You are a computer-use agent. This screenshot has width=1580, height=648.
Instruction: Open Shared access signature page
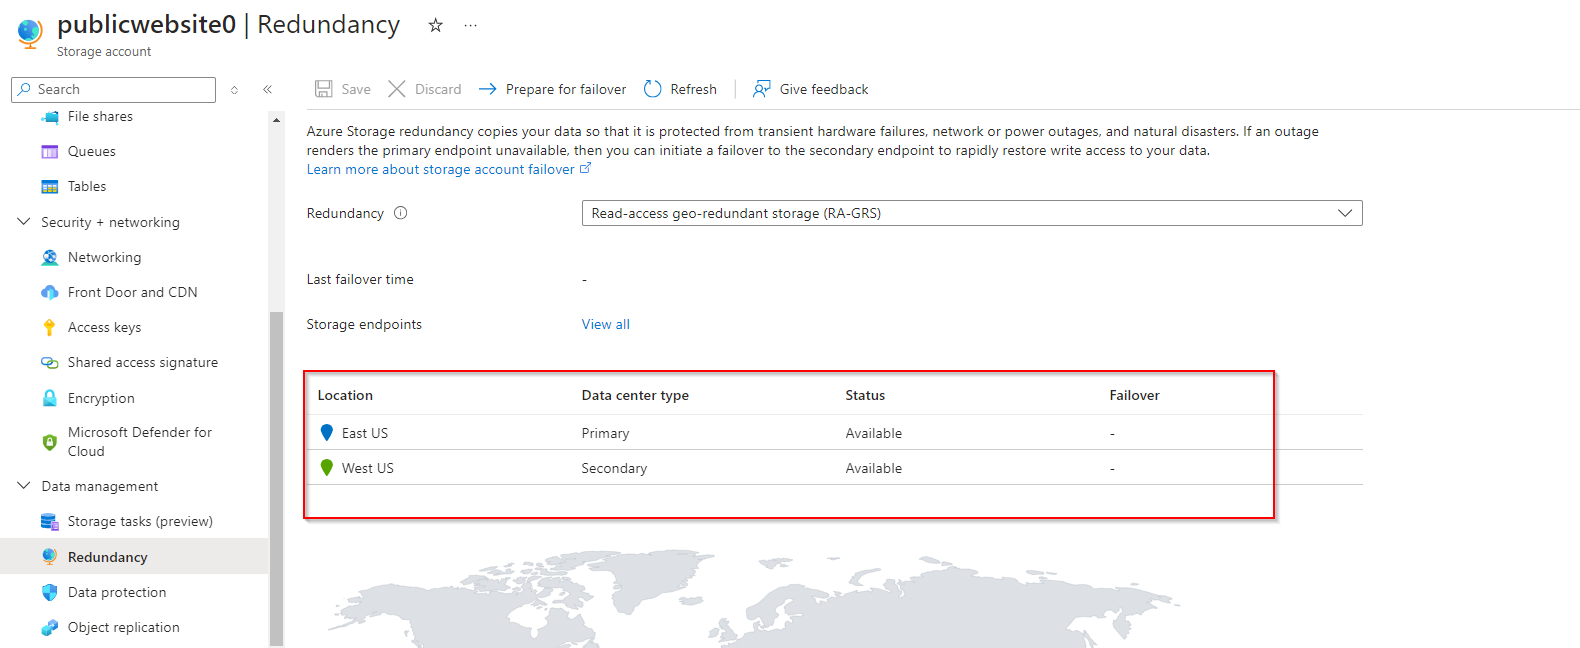142,363
